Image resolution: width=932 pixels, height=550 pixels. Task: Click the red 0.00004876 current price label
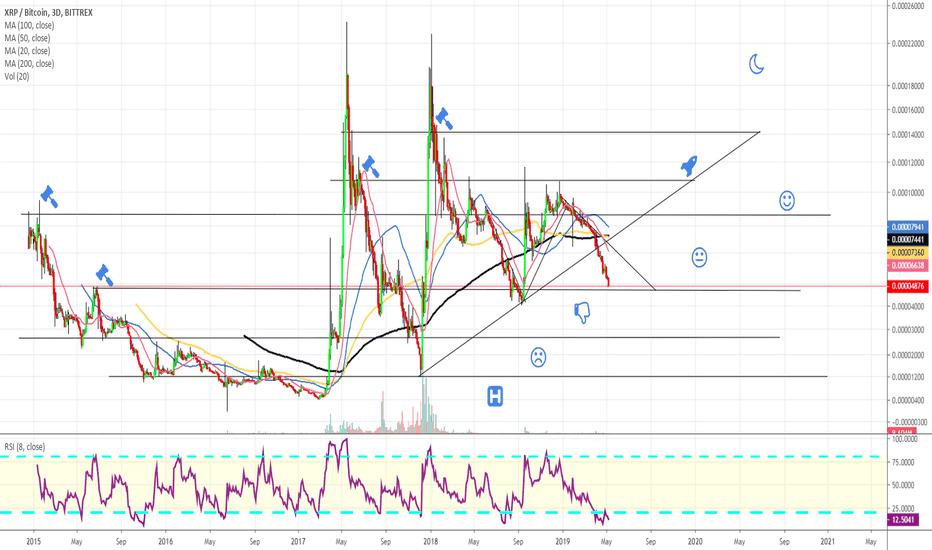click(x=907, y=287)
